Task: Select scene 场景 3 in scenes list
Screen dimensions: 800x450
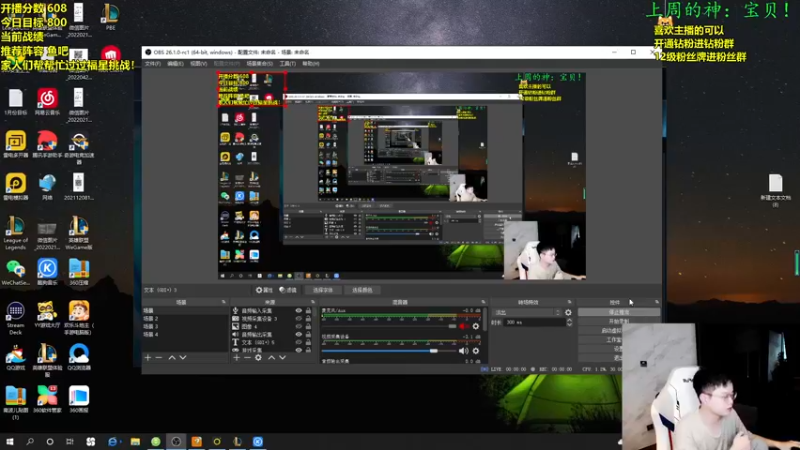Action: tap(185, 326)
